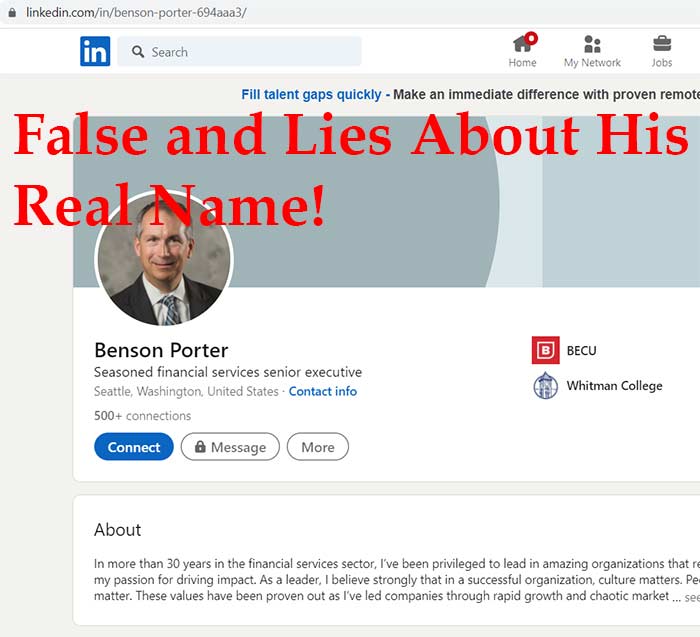This screenshot has height=637, width=700.
Task: Click the Message button
Action: [x=230, y=447]
